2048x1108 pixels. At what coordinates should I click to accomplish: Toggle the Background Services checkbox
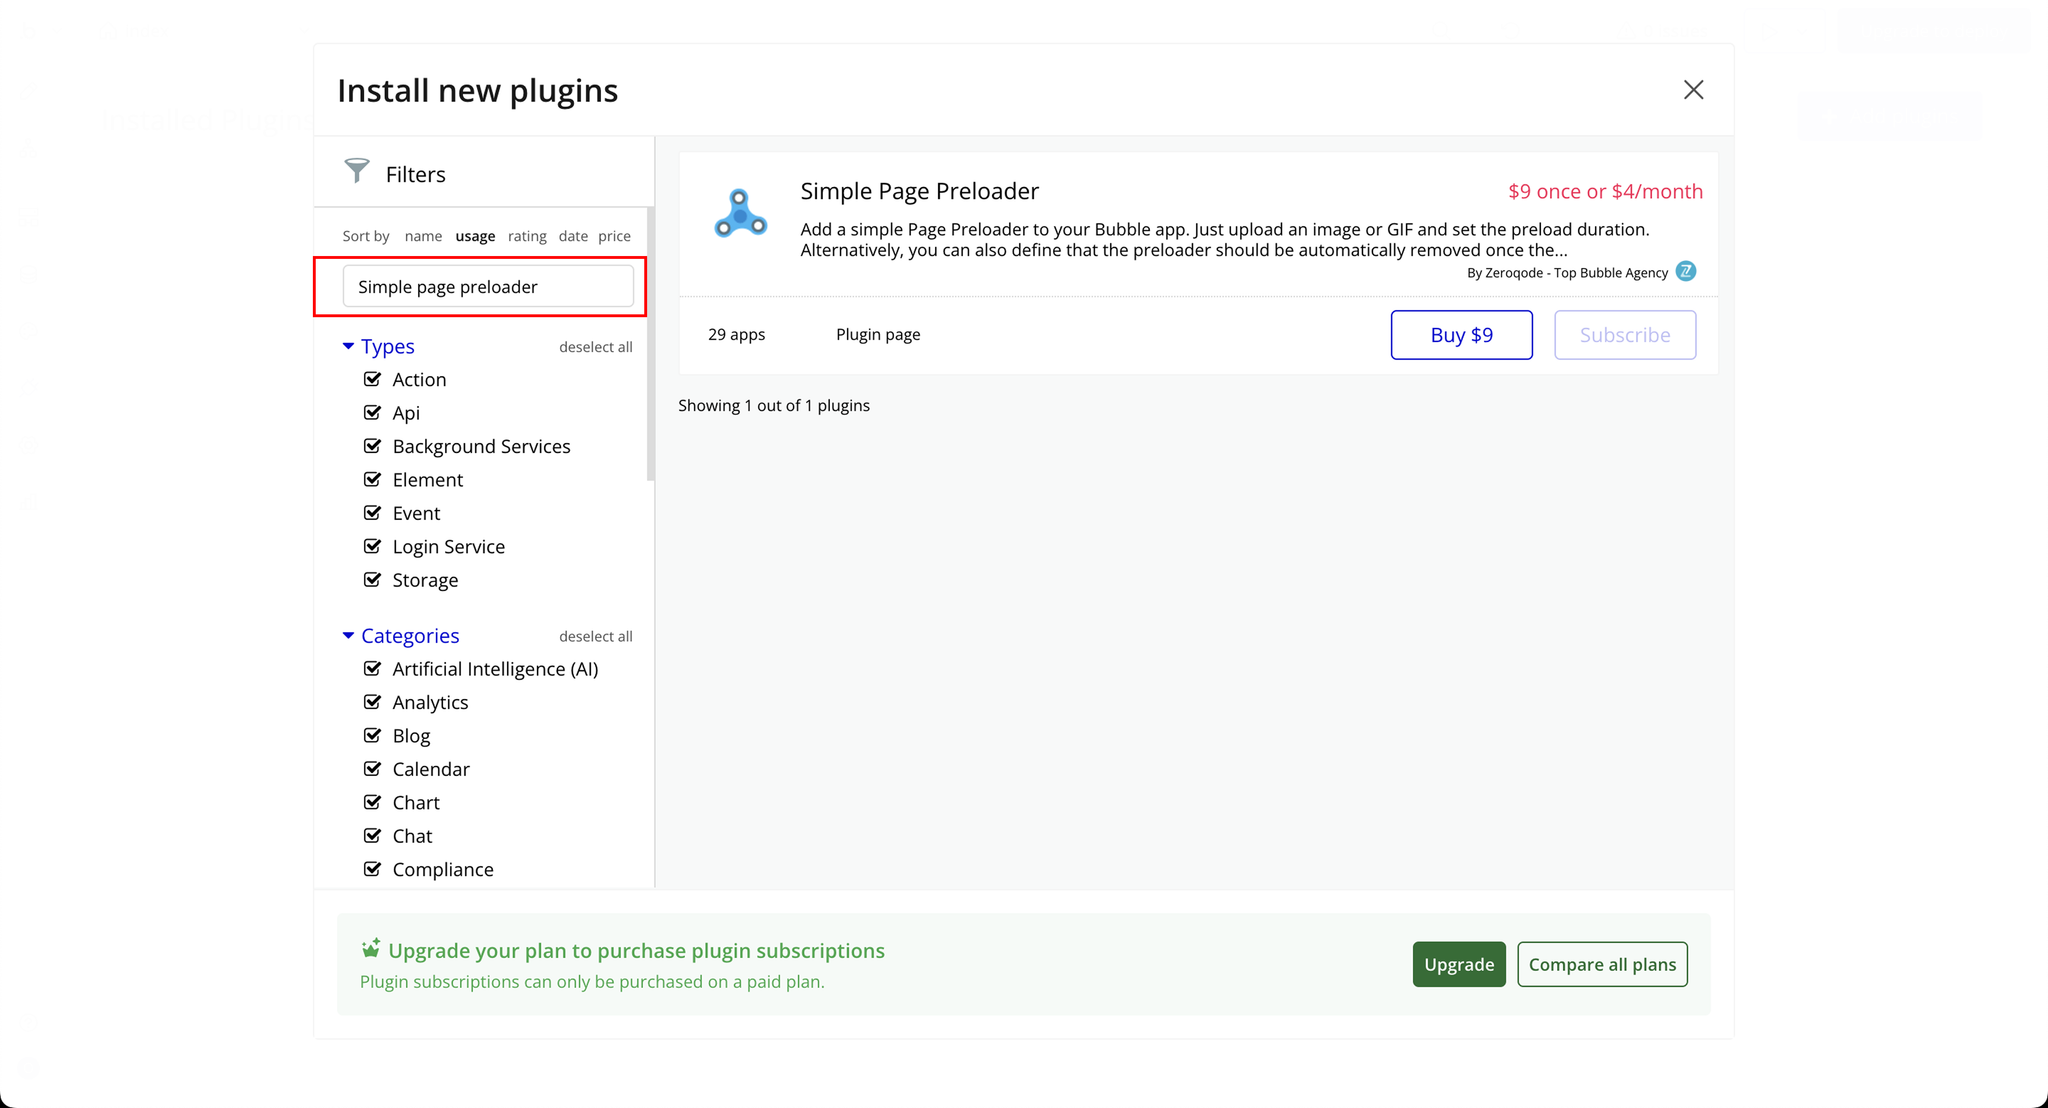(373, 446)
